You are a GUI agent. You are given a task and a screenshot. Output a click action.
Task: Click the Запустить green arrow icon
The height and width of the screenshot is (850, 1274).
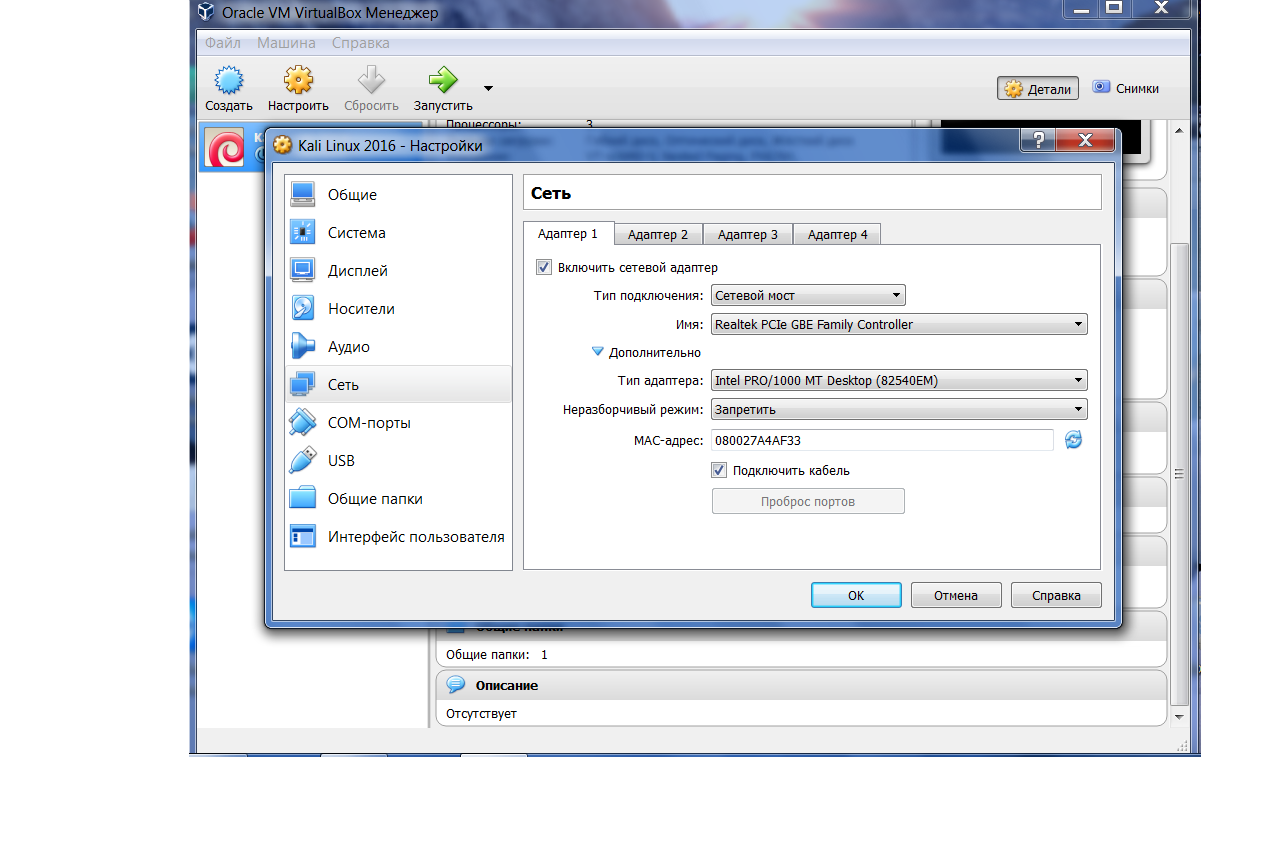pyautogui.click(x=442, y=81)
